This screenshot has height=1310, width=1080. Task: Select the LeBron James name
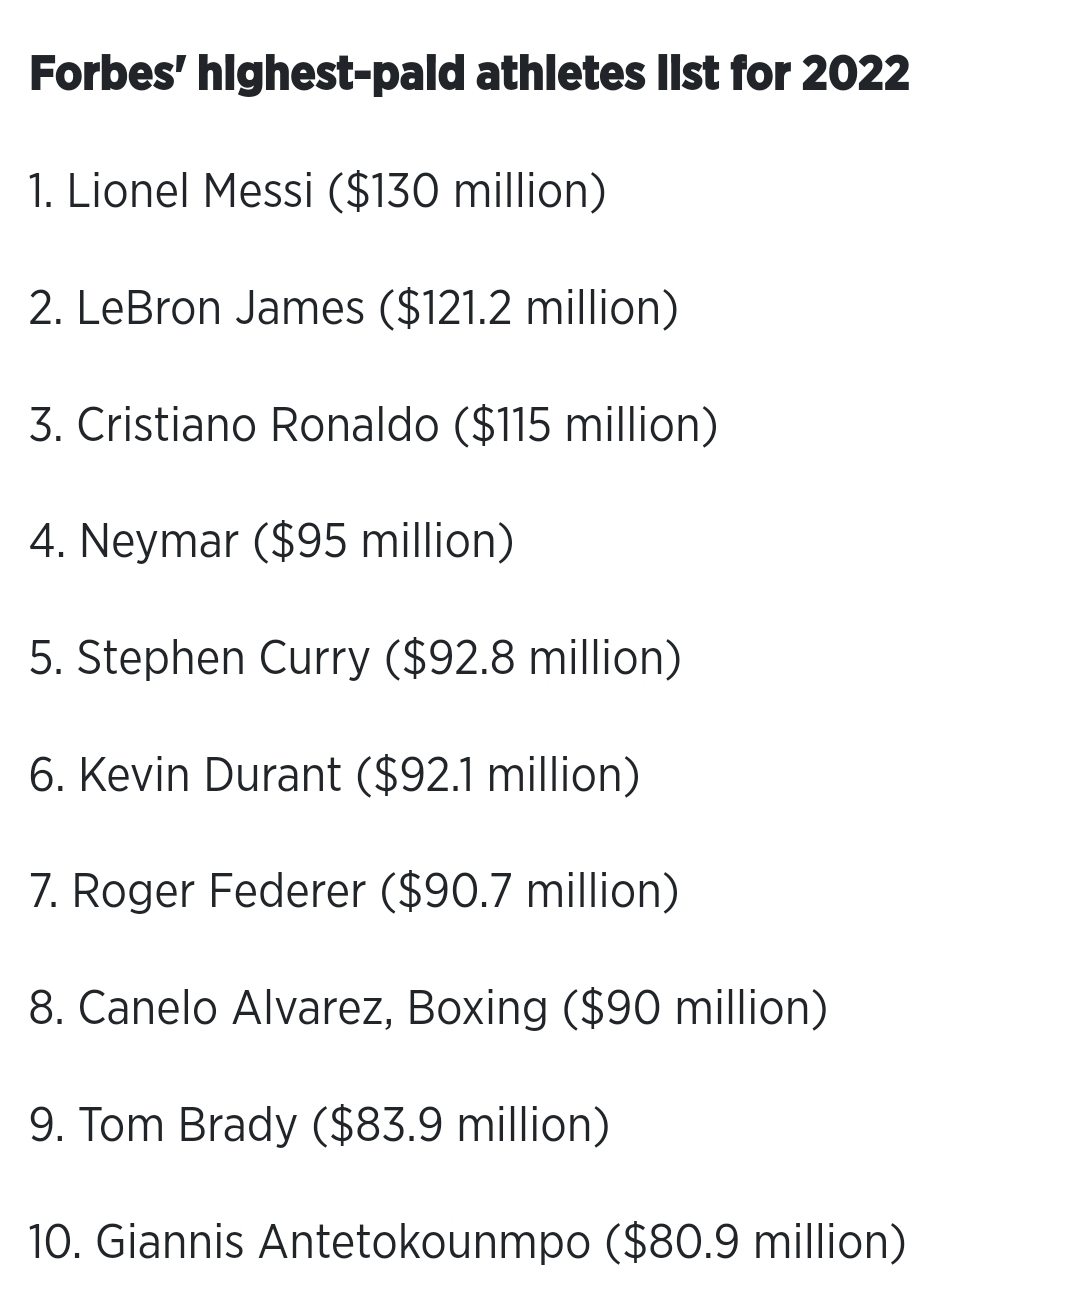click(x=220, y=308)
